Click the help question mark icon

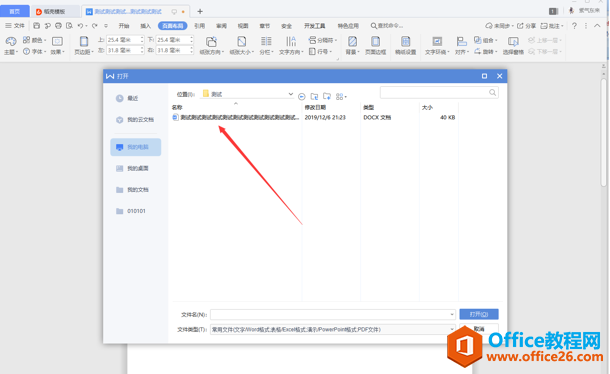pyautogui.click(x=574, y=26)
